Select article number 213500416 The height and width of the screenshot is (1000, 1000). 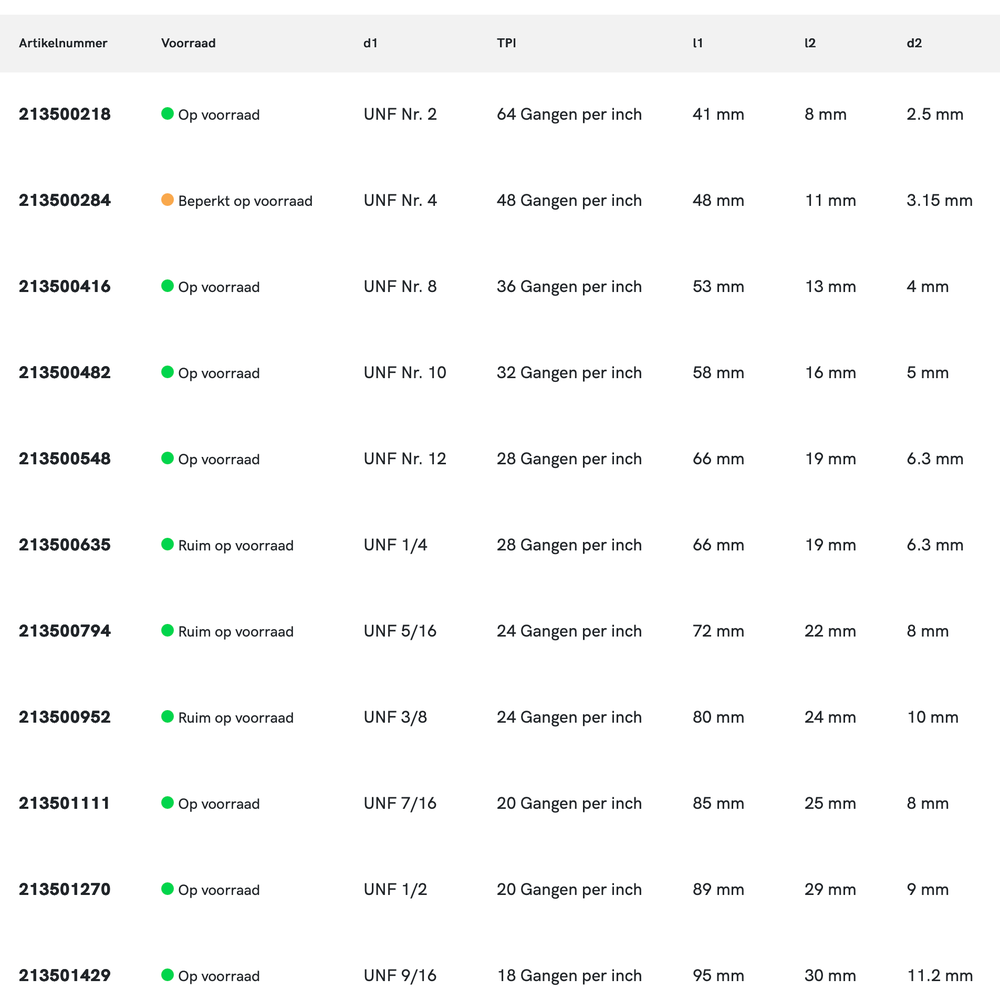coord(65,286)
